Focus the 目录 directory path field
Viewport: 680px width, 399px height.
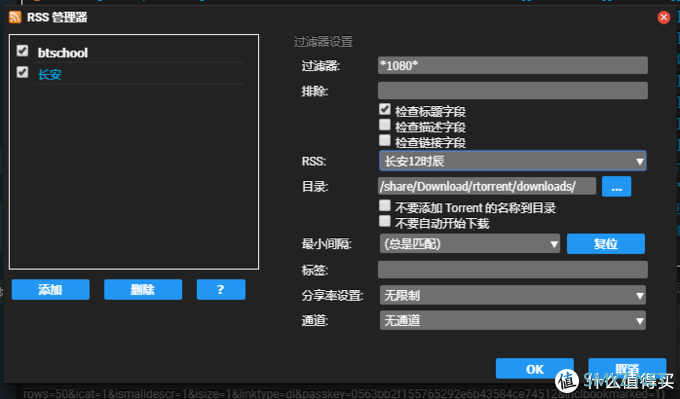(487, 186)
